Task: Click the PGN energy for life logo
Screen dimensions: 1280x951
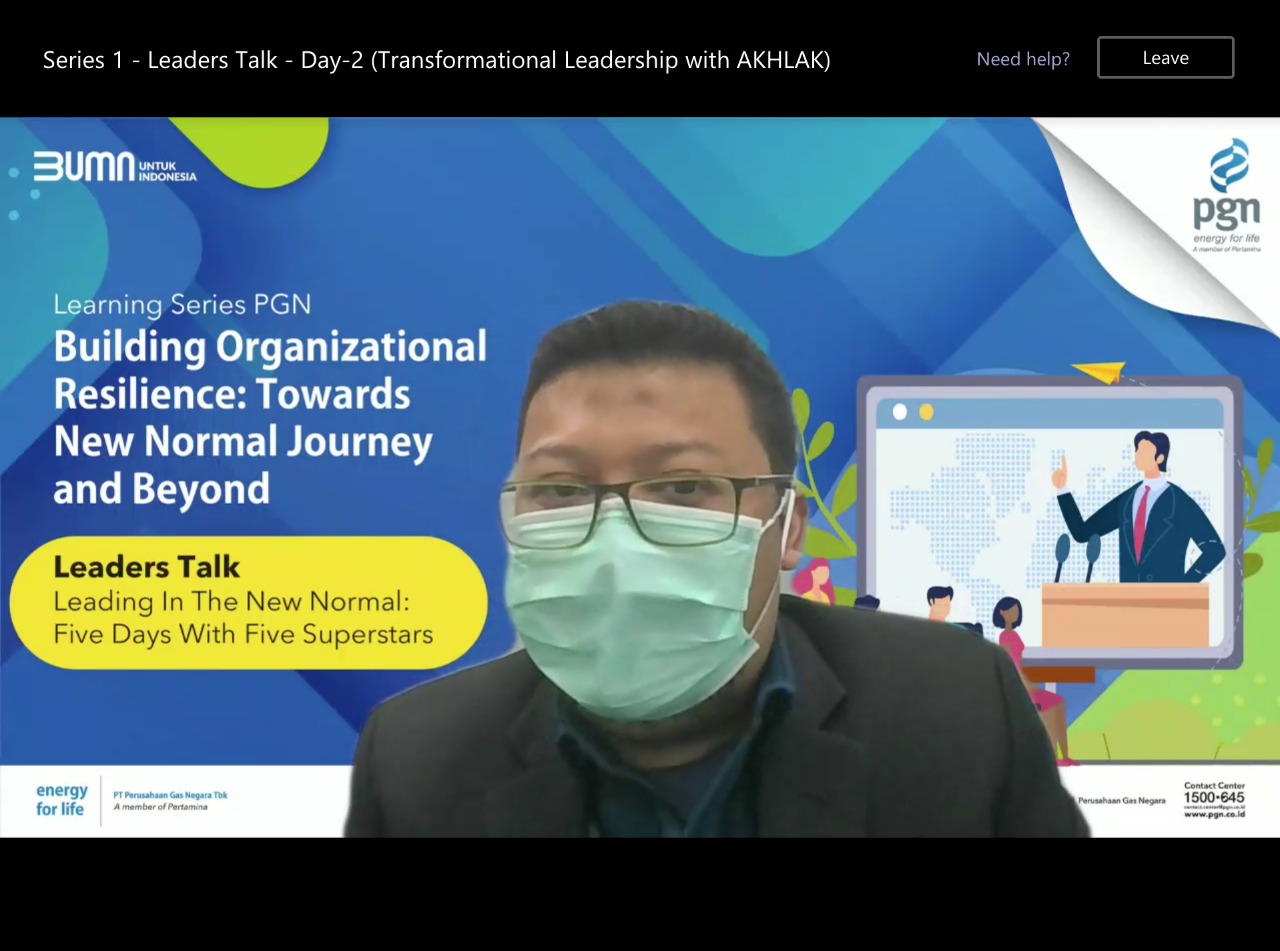Action: [x=1226, y=197]
